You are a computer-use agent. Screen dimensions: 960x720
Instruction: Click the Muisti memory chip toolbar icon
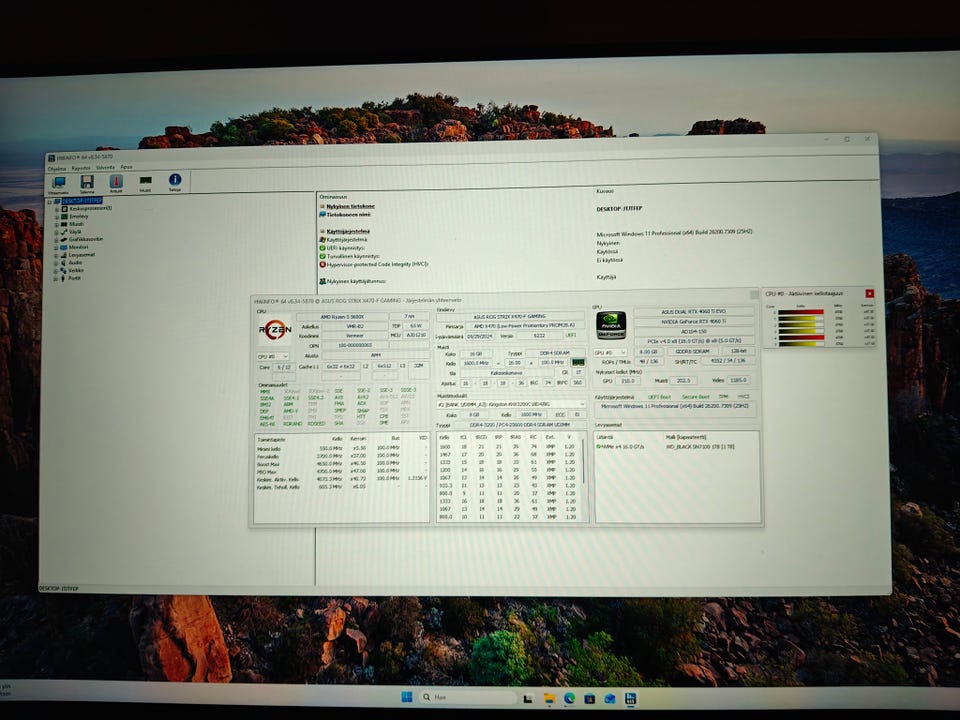tap(145, 181)
